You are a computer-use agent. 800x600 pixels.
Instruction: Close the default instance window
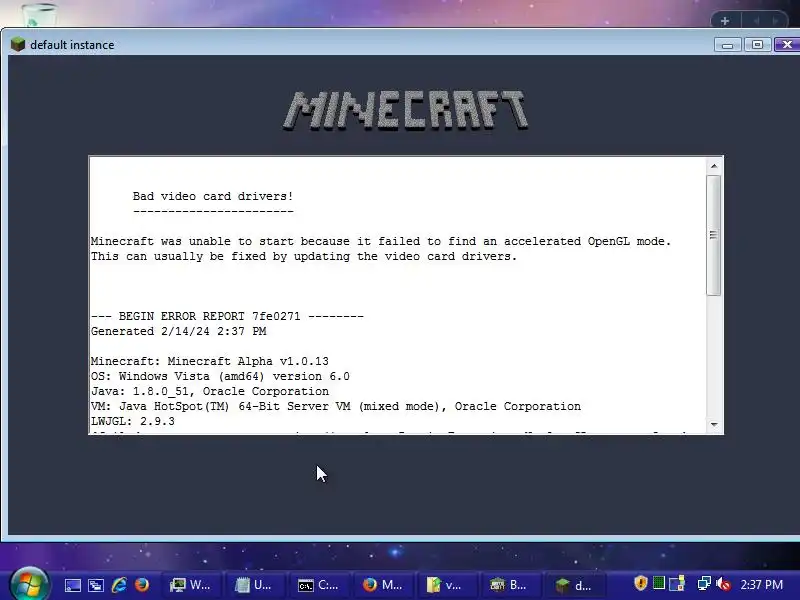[x=787, y=45]
